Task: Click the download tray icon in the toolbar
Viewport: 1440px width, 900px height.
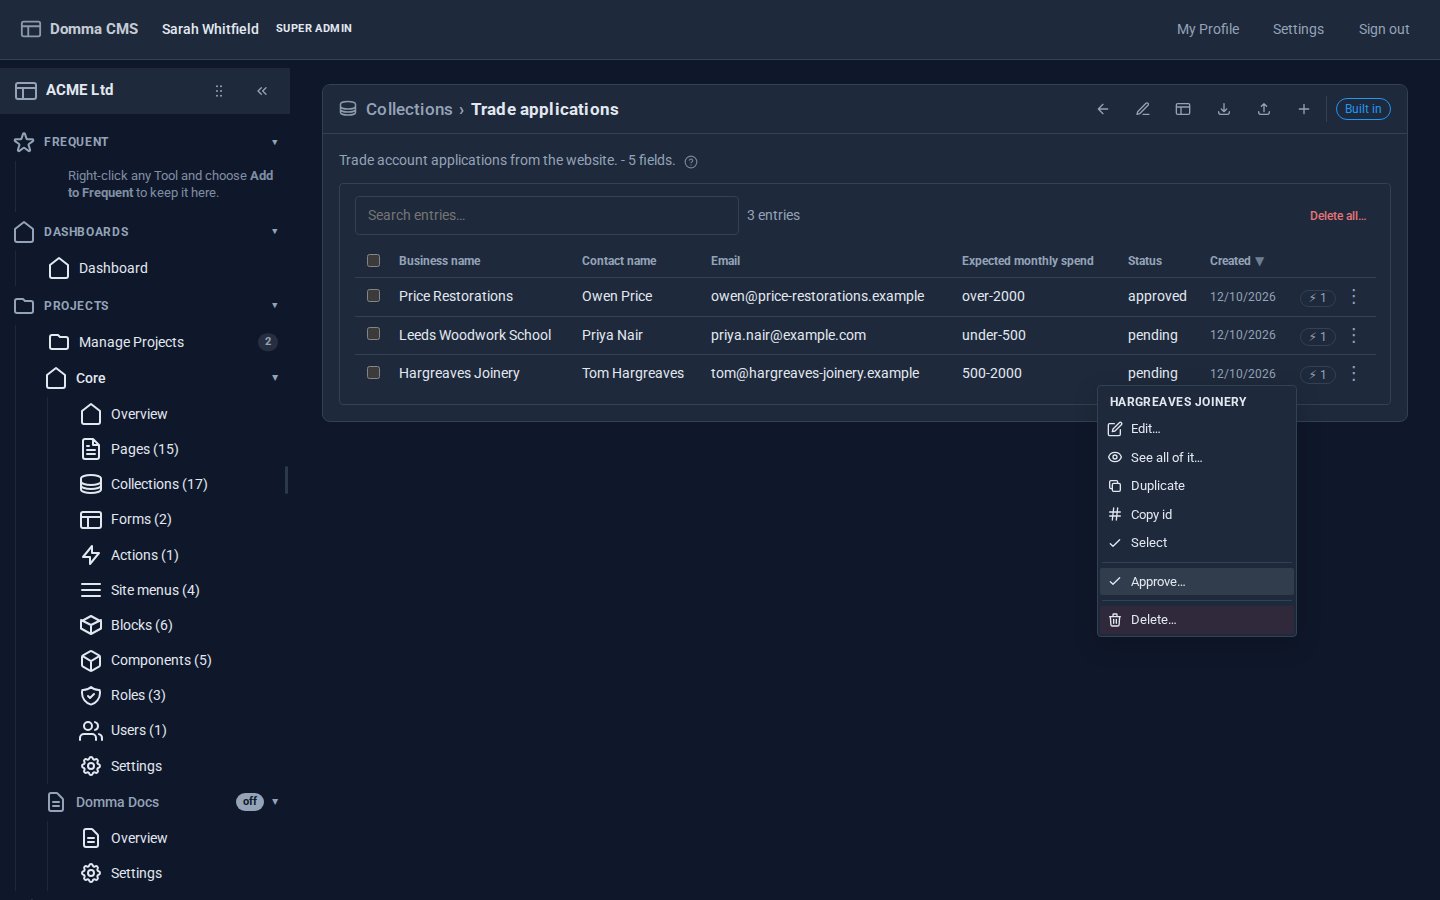Action: tap(1223, 109)
